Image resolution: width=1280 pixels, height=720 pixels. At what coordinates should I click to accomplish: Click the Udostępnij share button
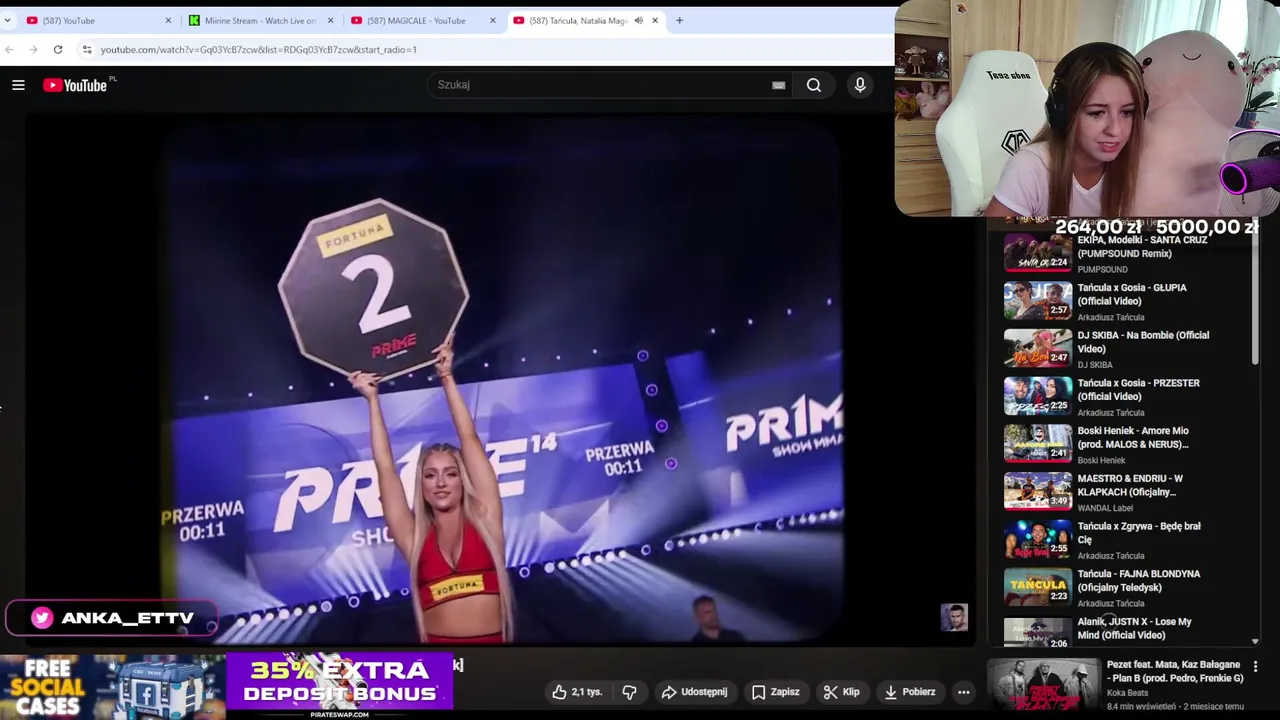point(694,692)
